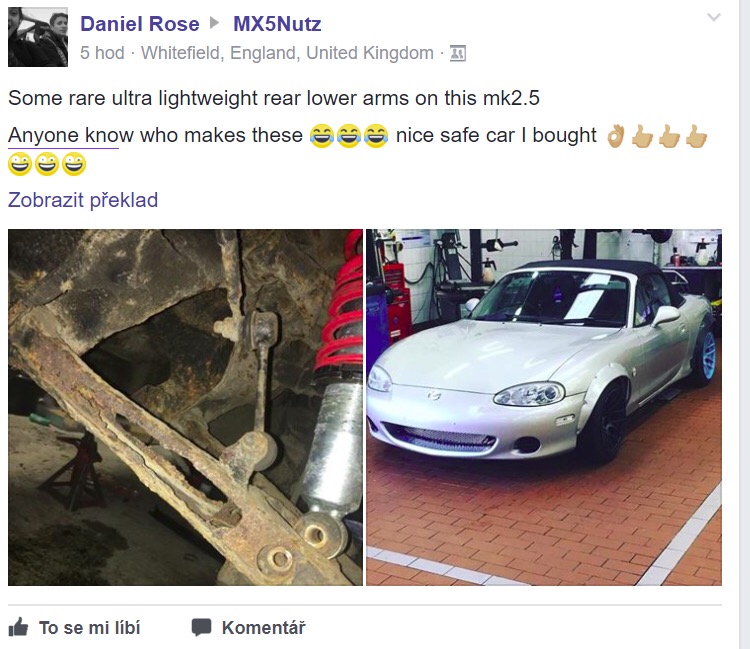Click the OK hand emoji in post

tap(616, 136)
